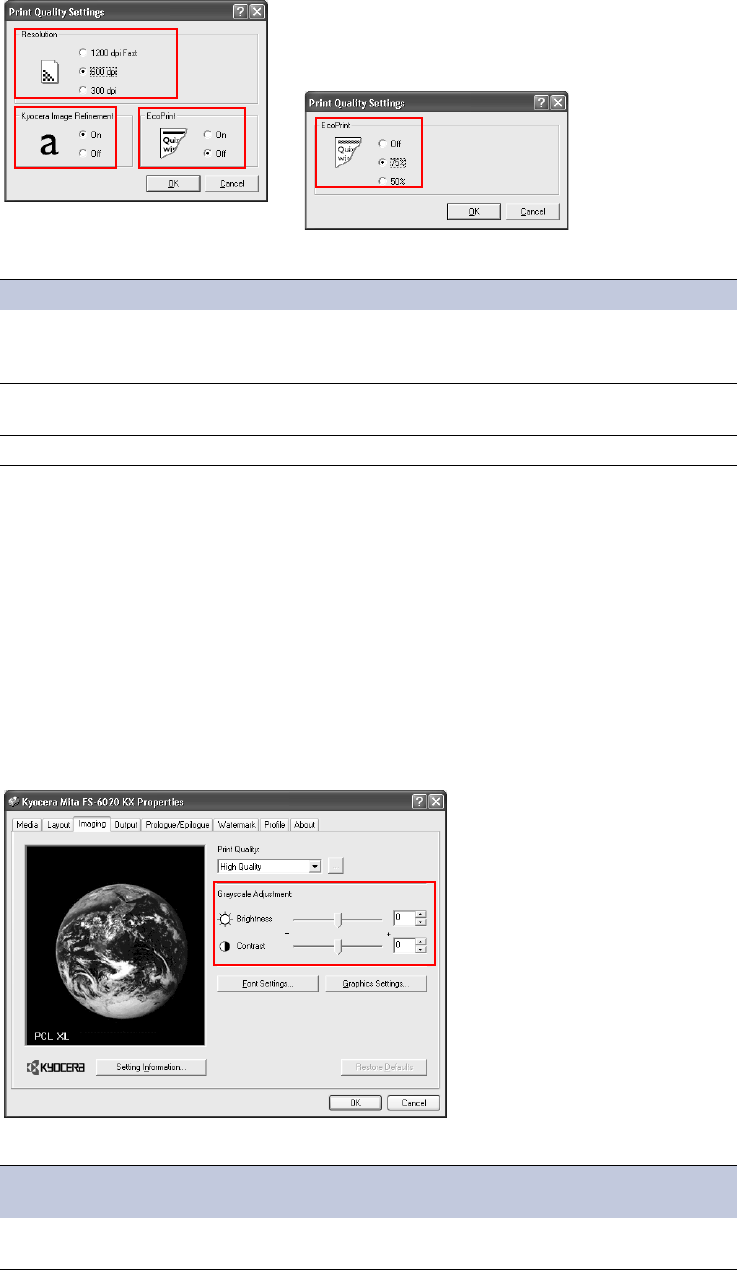Open the Print Quality dropdown list

pyautogui.click(x=315, y=866)
